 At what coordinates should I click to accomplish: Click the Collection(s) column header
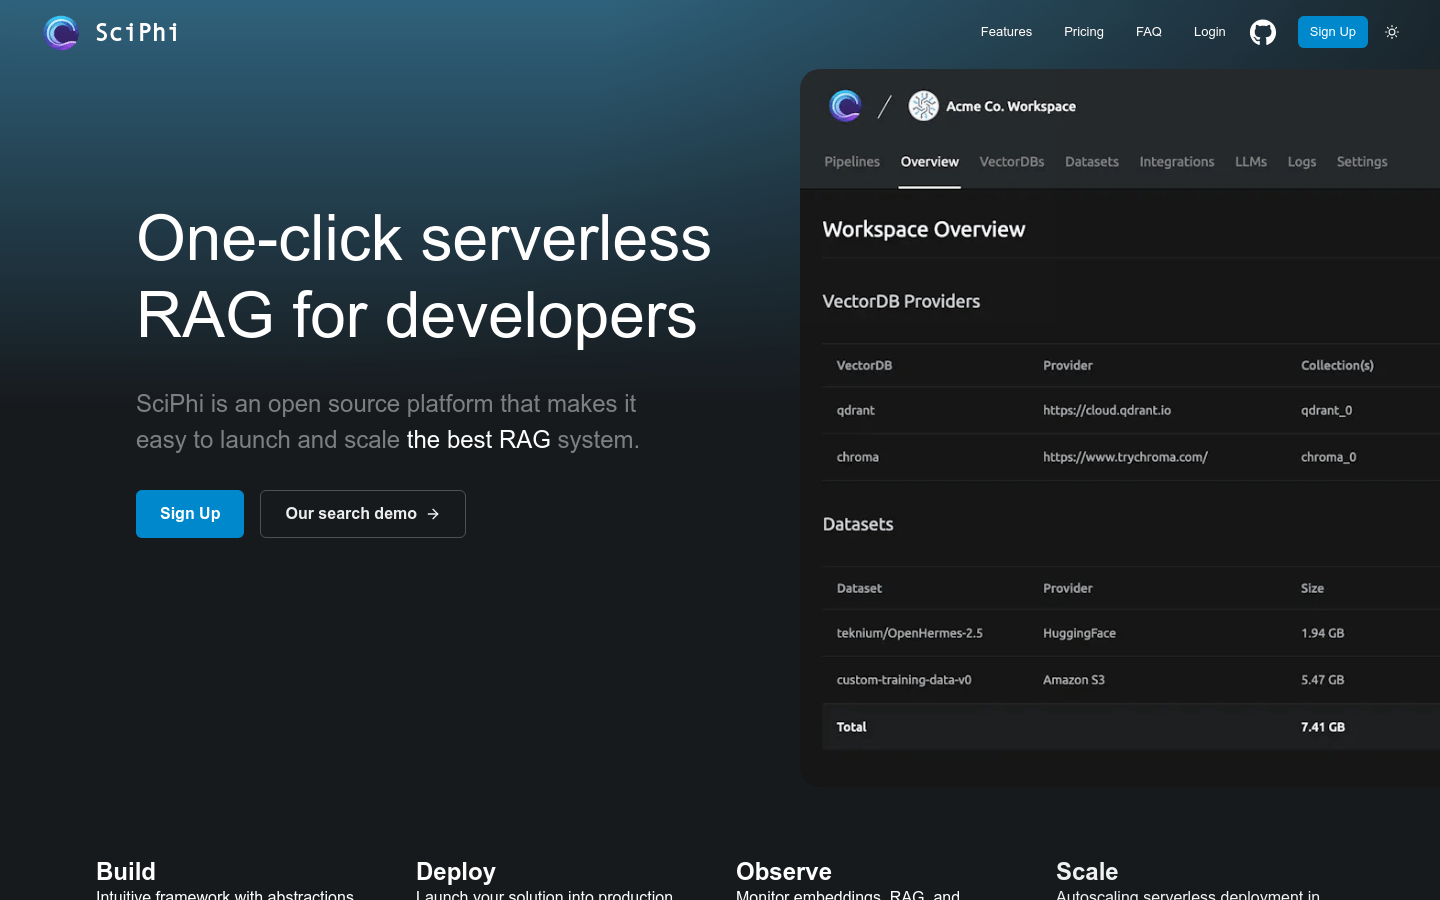click(1337, 366)
